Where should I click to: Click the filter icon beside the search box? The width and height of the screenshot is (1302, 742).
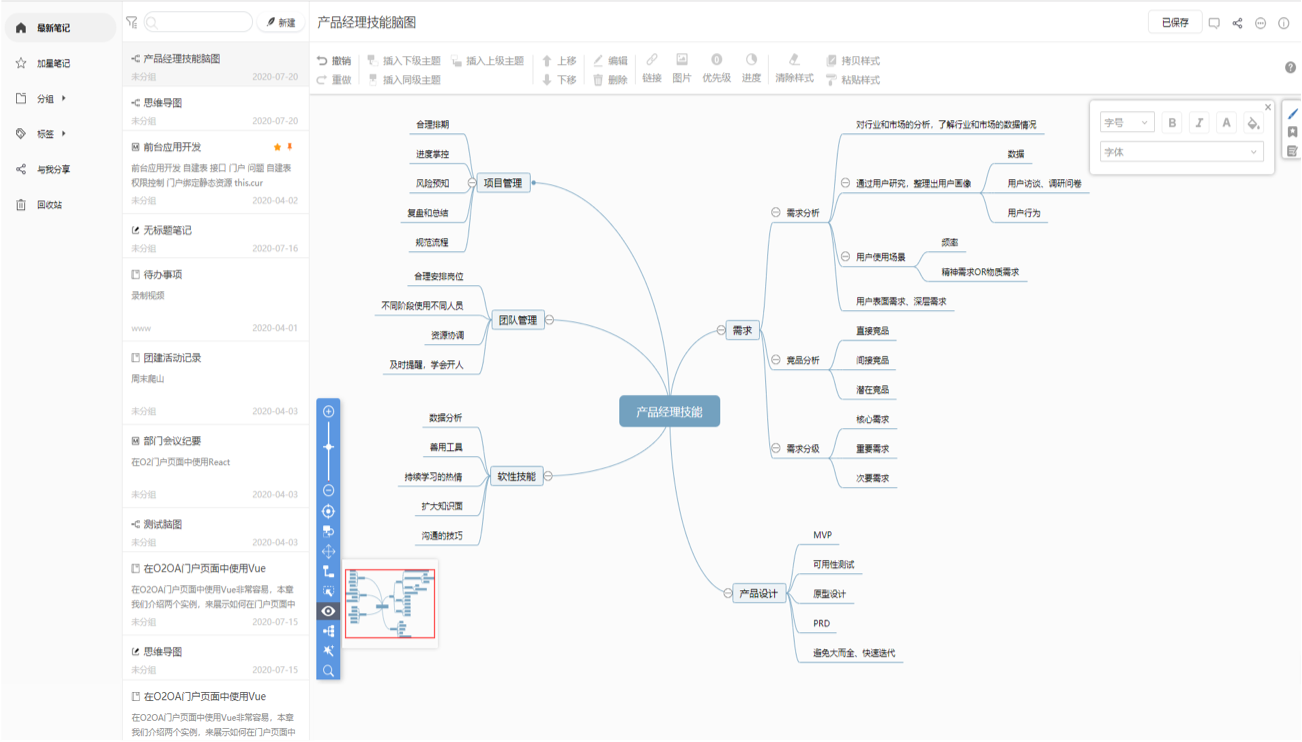[132, 22]
